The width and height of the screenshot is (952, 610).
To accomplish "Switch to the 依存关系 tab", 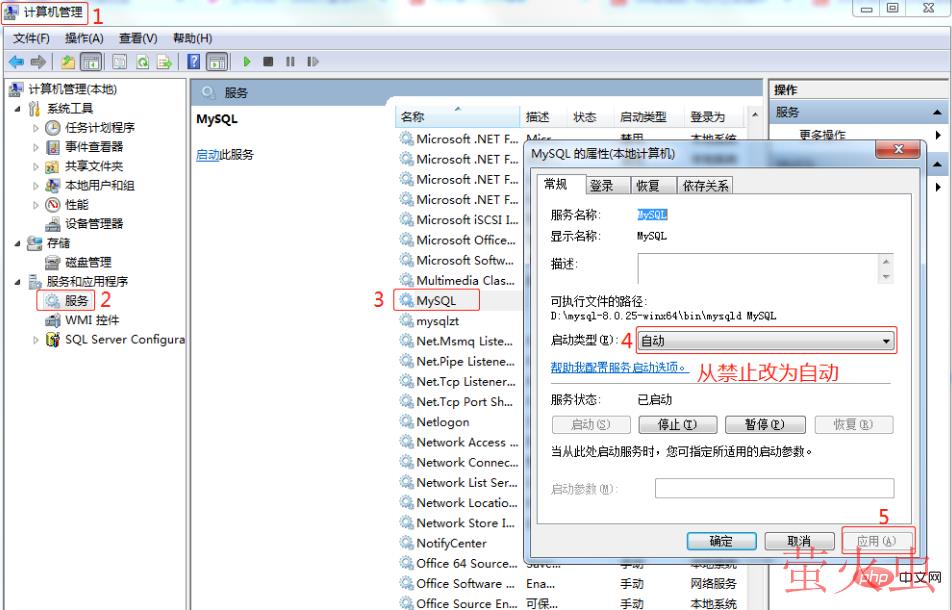I will point(705,186).
